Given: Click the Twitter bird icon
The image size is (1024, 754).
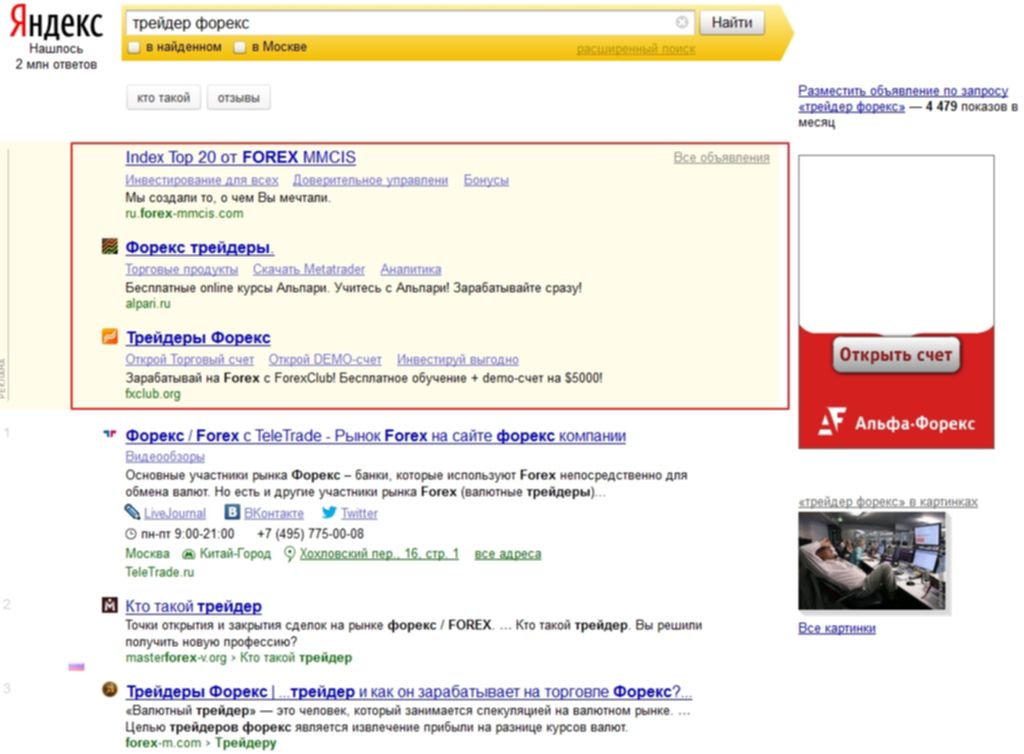Looking at the screenshot, I should point(329,512).
